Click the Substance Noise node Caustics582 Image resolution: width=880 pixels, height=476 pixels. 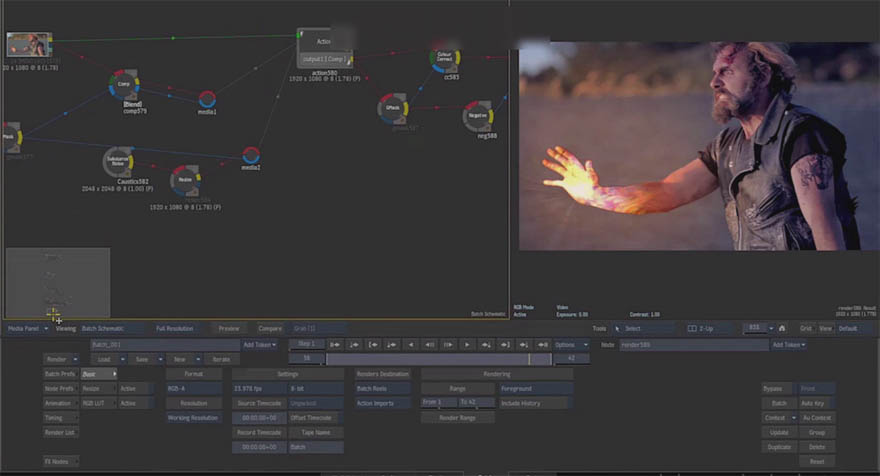pos(118,162)
